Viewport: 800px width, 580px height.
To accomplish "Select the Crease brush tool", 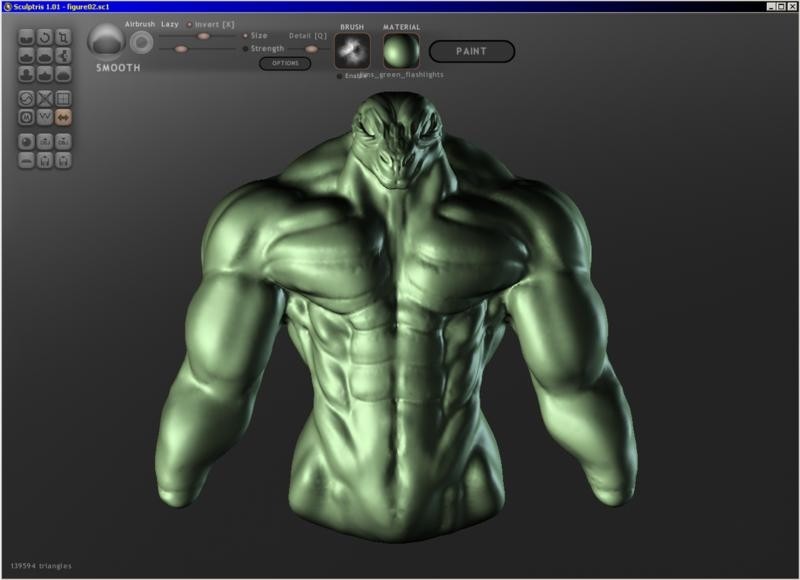I will point(27,38).
